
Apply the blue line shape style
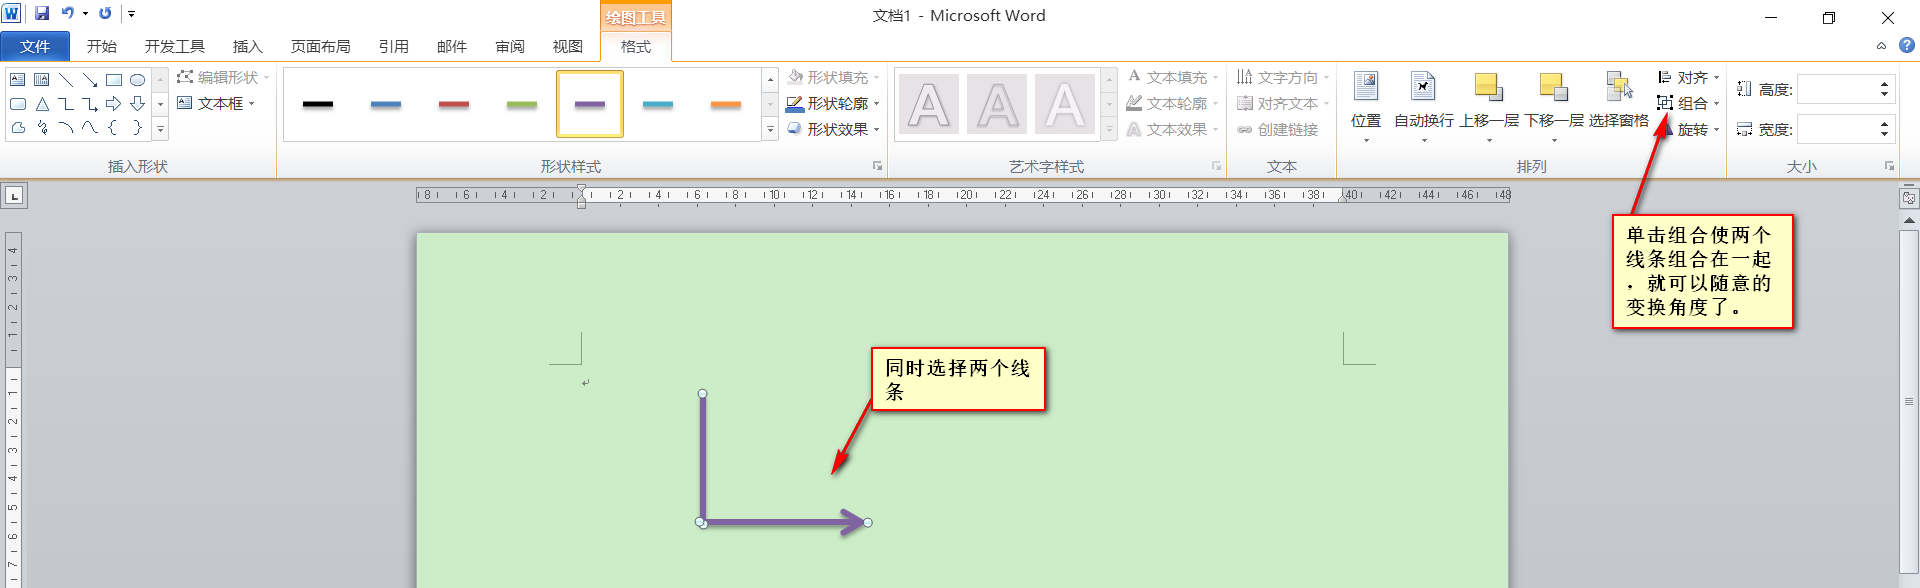tap(386, 104)
